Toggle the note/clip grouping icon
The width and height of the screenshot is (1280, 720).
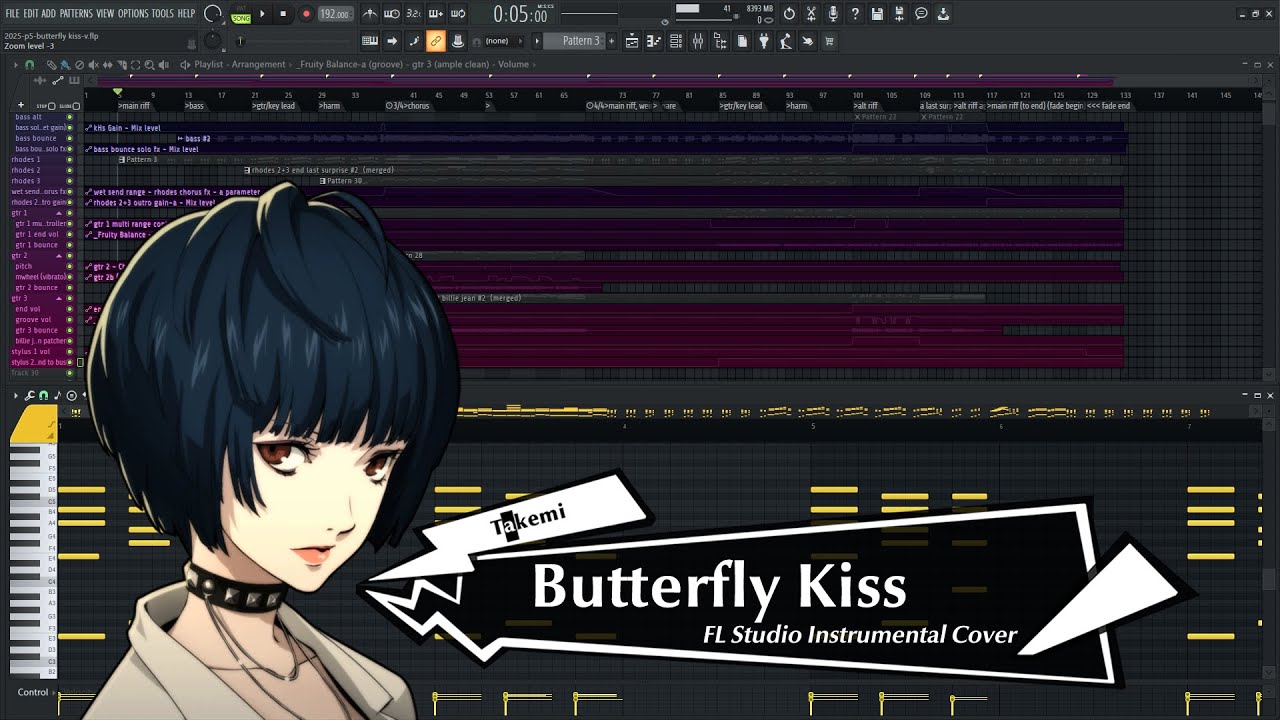(414, 41)
